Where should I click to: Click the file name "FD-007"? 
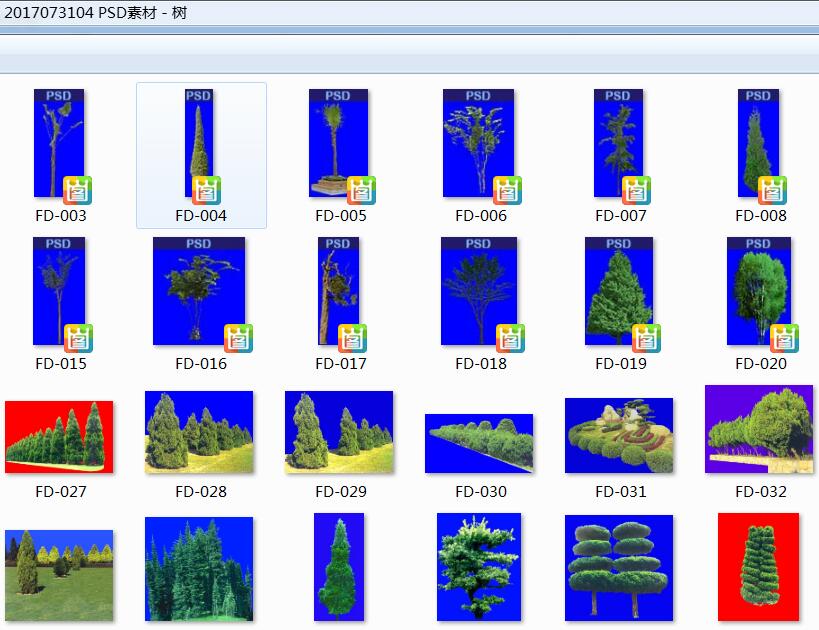pyautogui.click(x=621, y=216)
